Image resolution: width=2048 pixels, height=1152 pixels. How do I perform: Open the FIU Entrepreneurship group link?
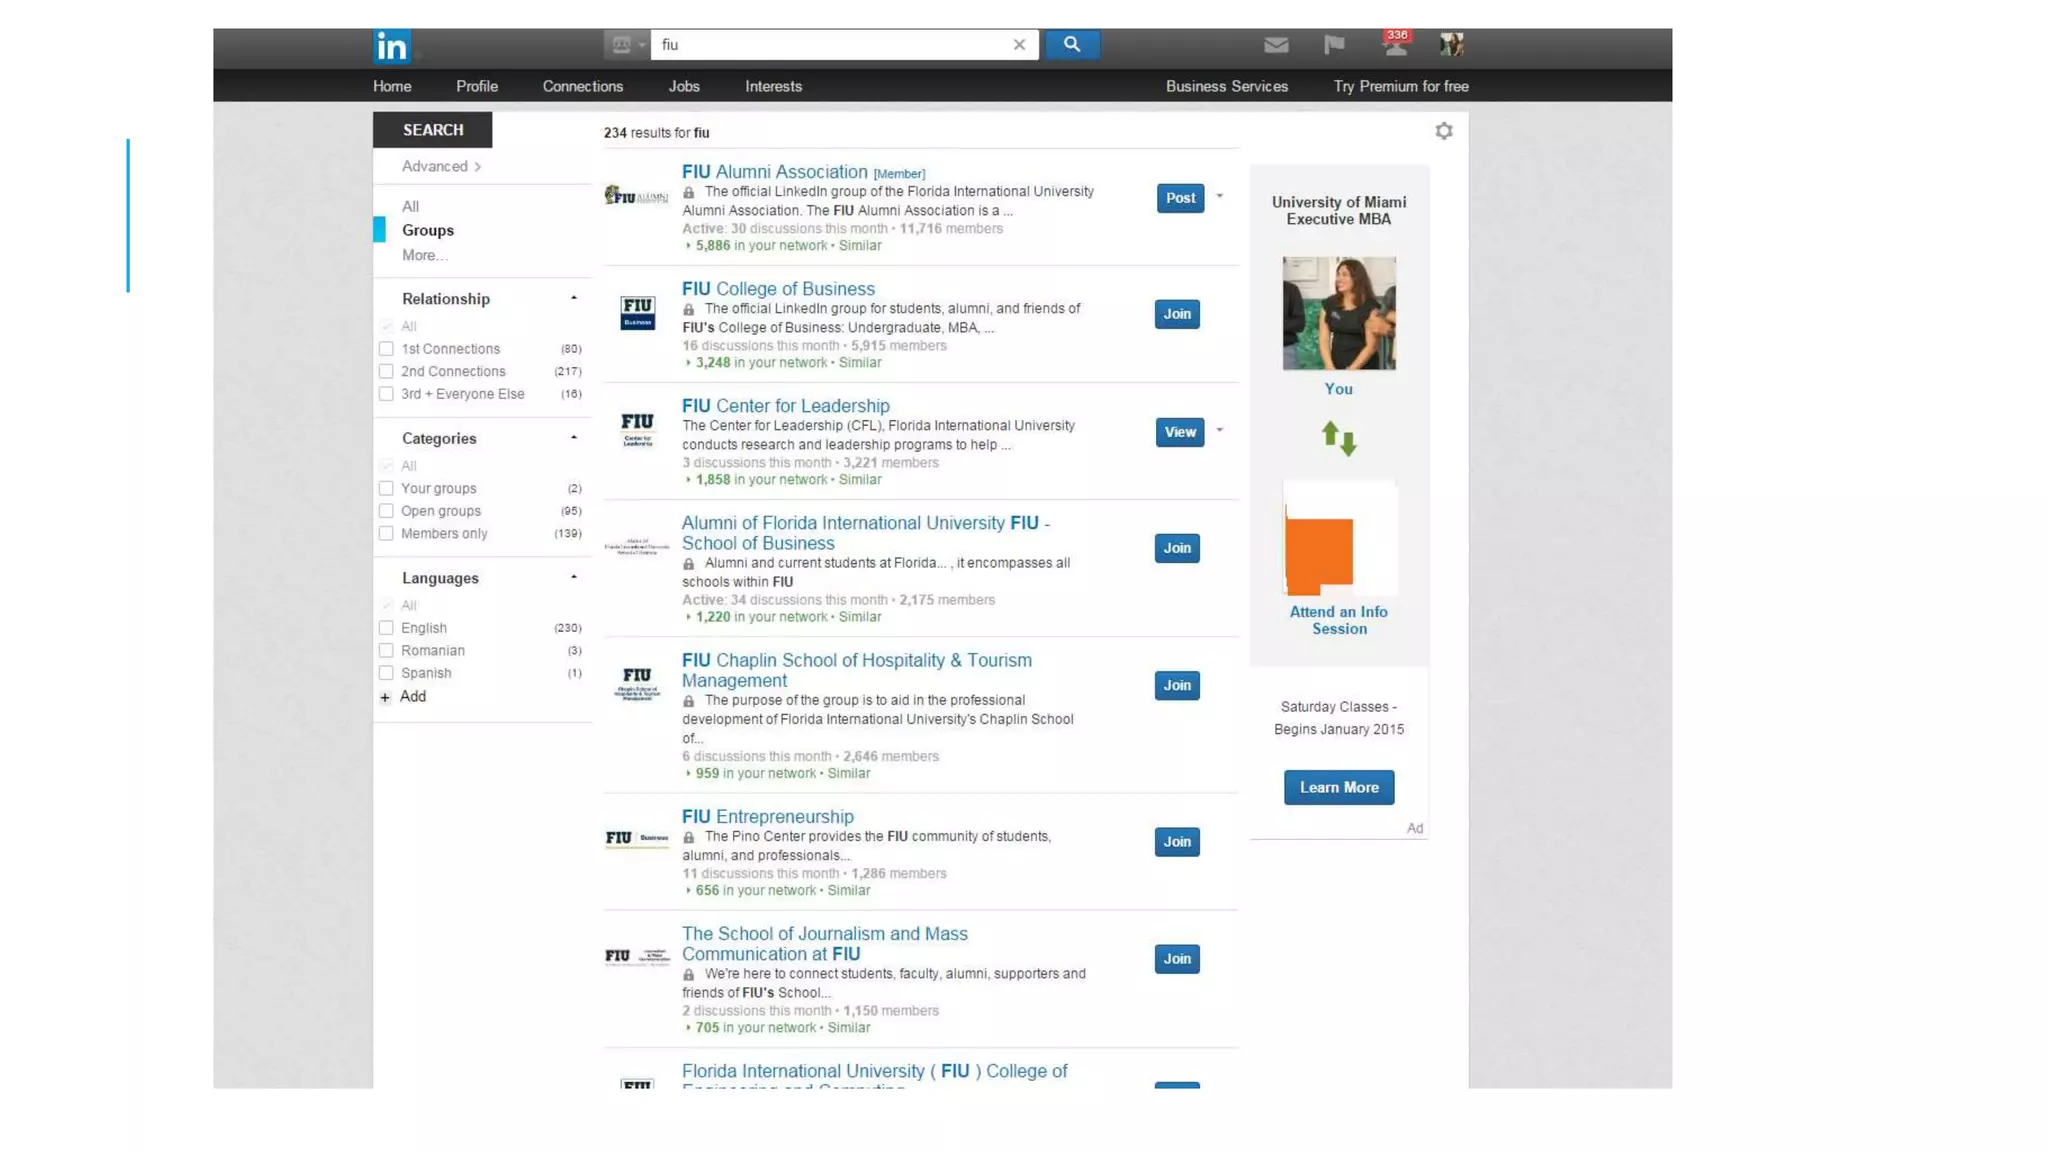click(768, 817)
